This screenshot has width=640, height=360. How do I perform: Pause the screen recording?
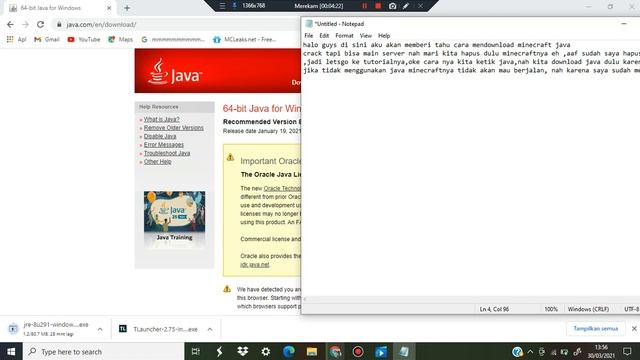[x=364, y=6]
